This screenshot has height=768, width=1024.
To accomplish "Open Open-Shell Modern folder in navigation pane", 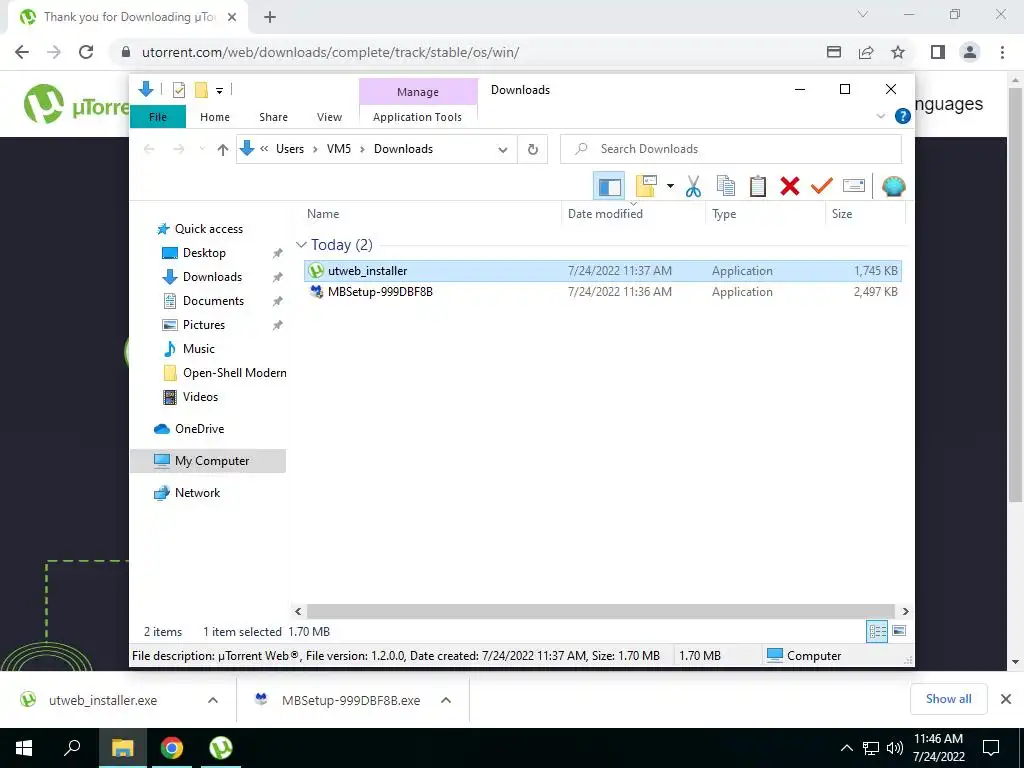I will pyautogui.click(x=234, y=373).
